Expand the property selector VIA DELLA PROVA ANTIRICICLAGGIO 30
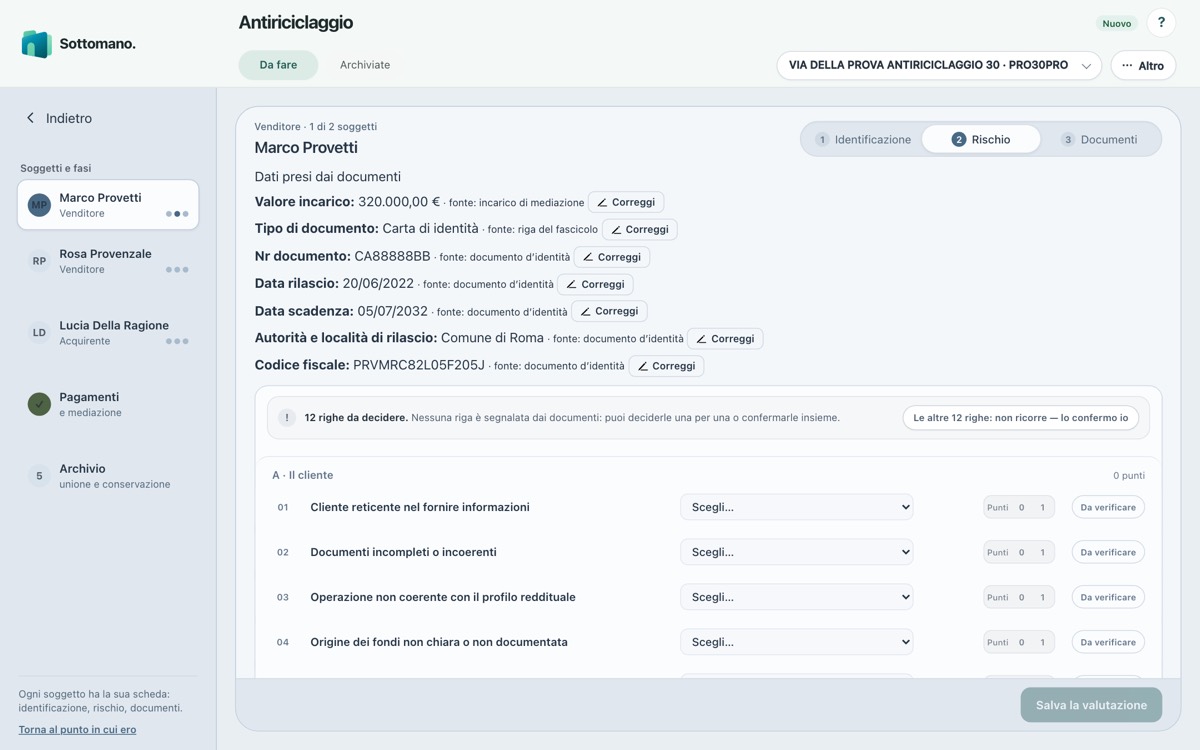Image resolution: width=1200 pixels, height=750 pixels. (939, 65)
